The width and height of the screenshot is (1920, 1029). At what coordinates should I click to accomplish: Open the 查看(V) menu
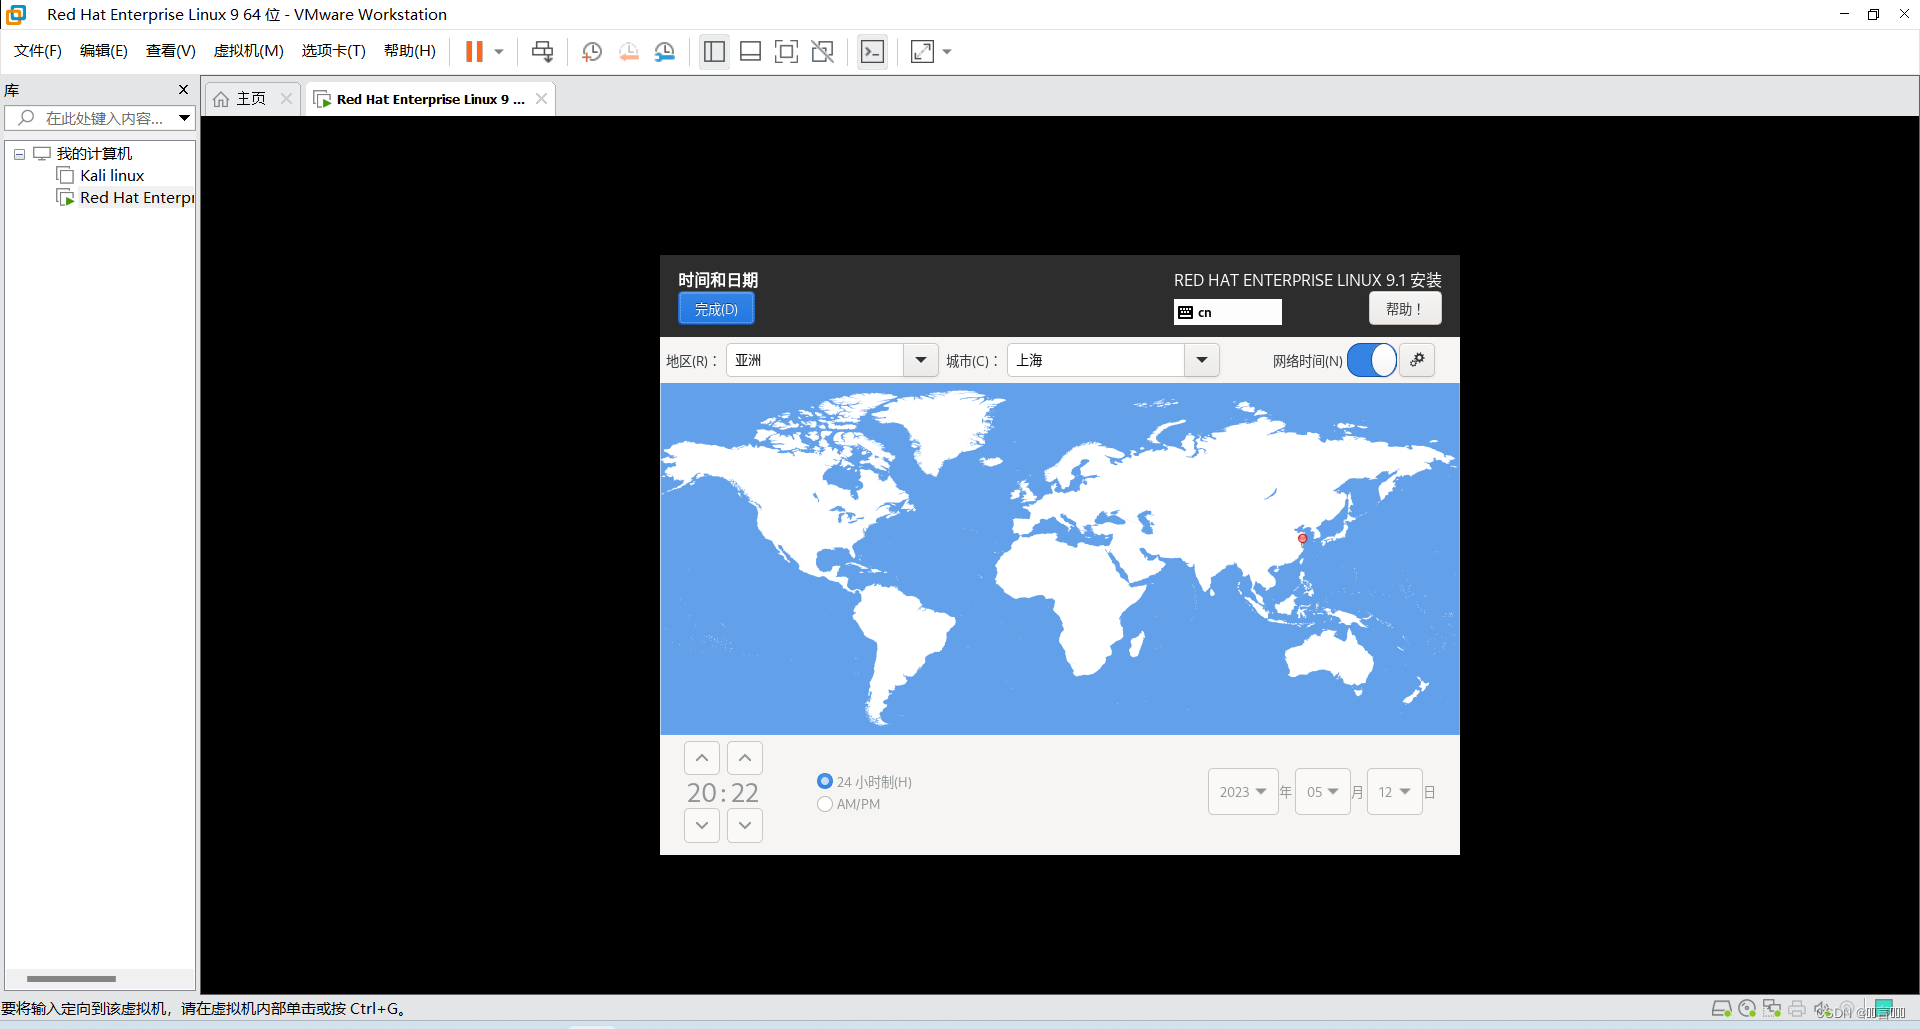171,51
